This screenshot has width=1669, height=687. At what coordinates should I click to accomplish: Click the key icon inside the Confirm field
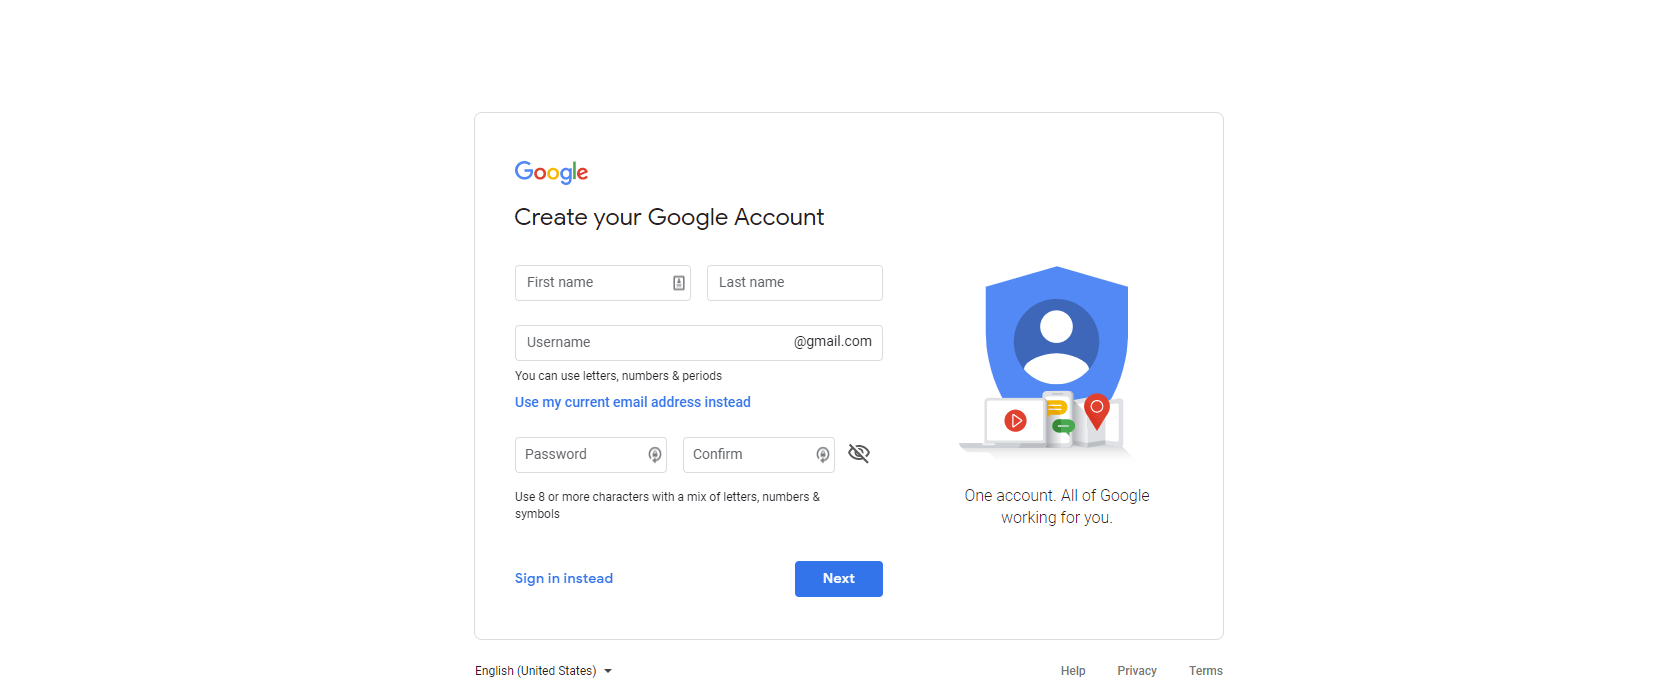823,455
